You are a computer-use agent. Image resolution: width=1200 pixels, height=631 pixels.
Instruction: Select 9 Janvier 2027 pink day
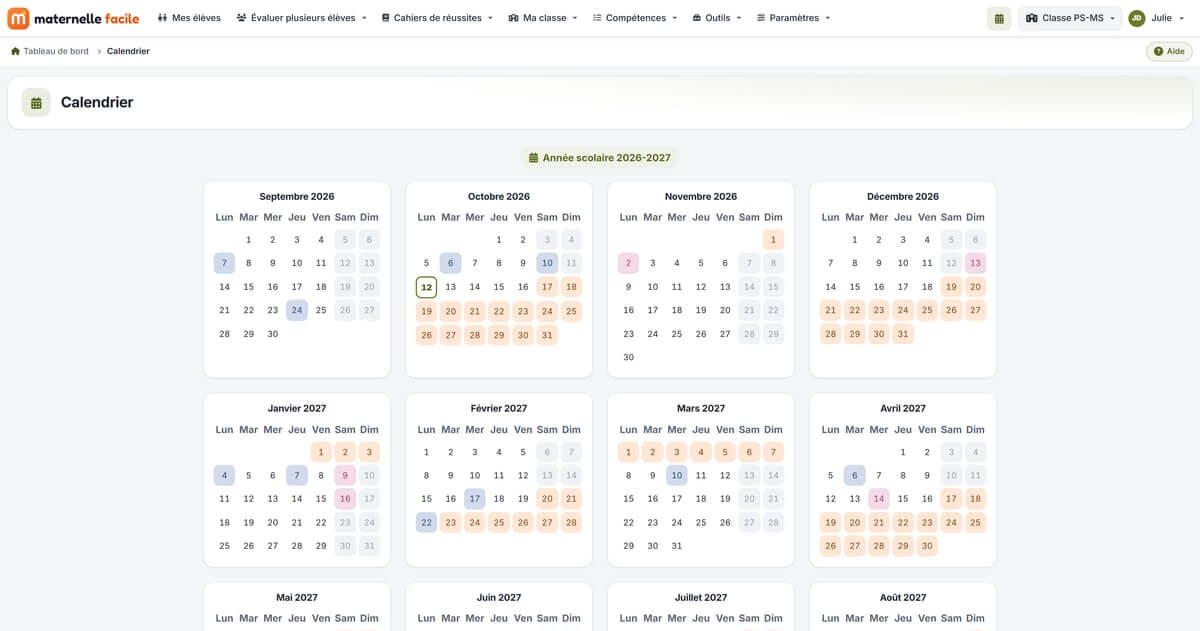click(x=345, y=475)
